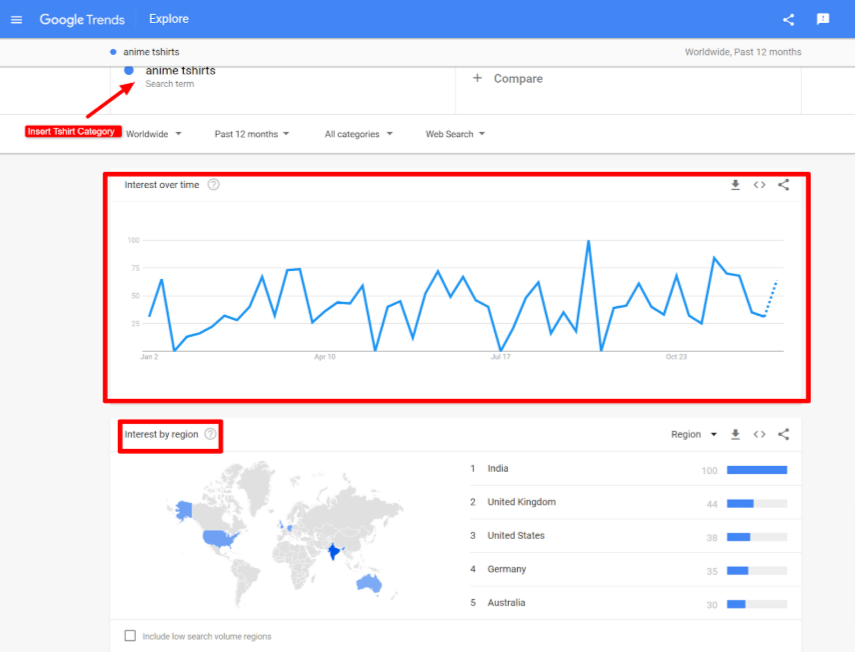Select India in the region list

pyautogui.click(x=498, y=469)
